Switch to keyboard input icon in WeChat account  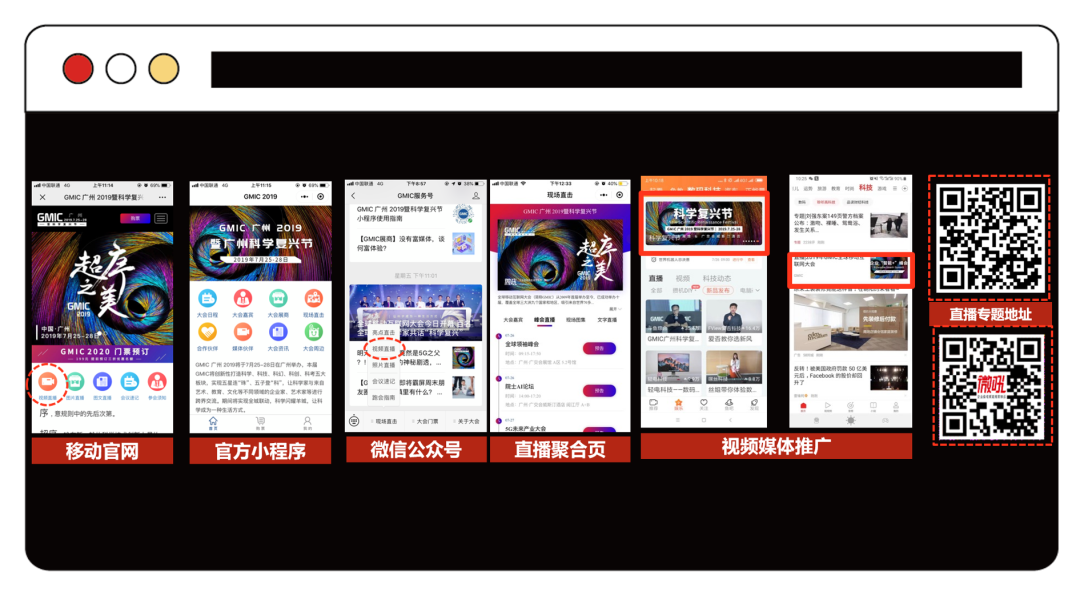click(354, 421)
